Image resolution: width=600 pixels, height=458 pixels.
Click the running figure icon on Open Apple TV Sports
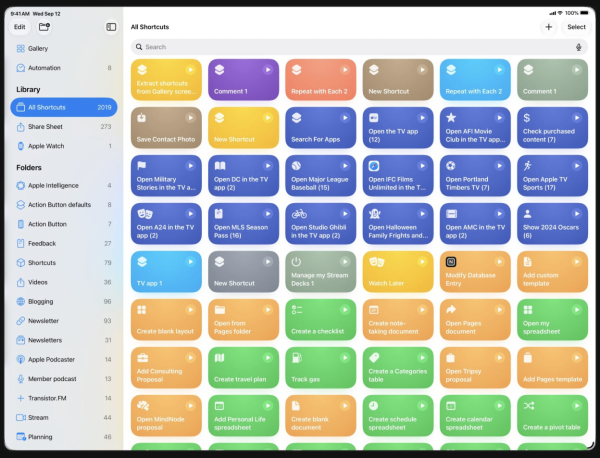pyautogui.click(x=528, y=166)
